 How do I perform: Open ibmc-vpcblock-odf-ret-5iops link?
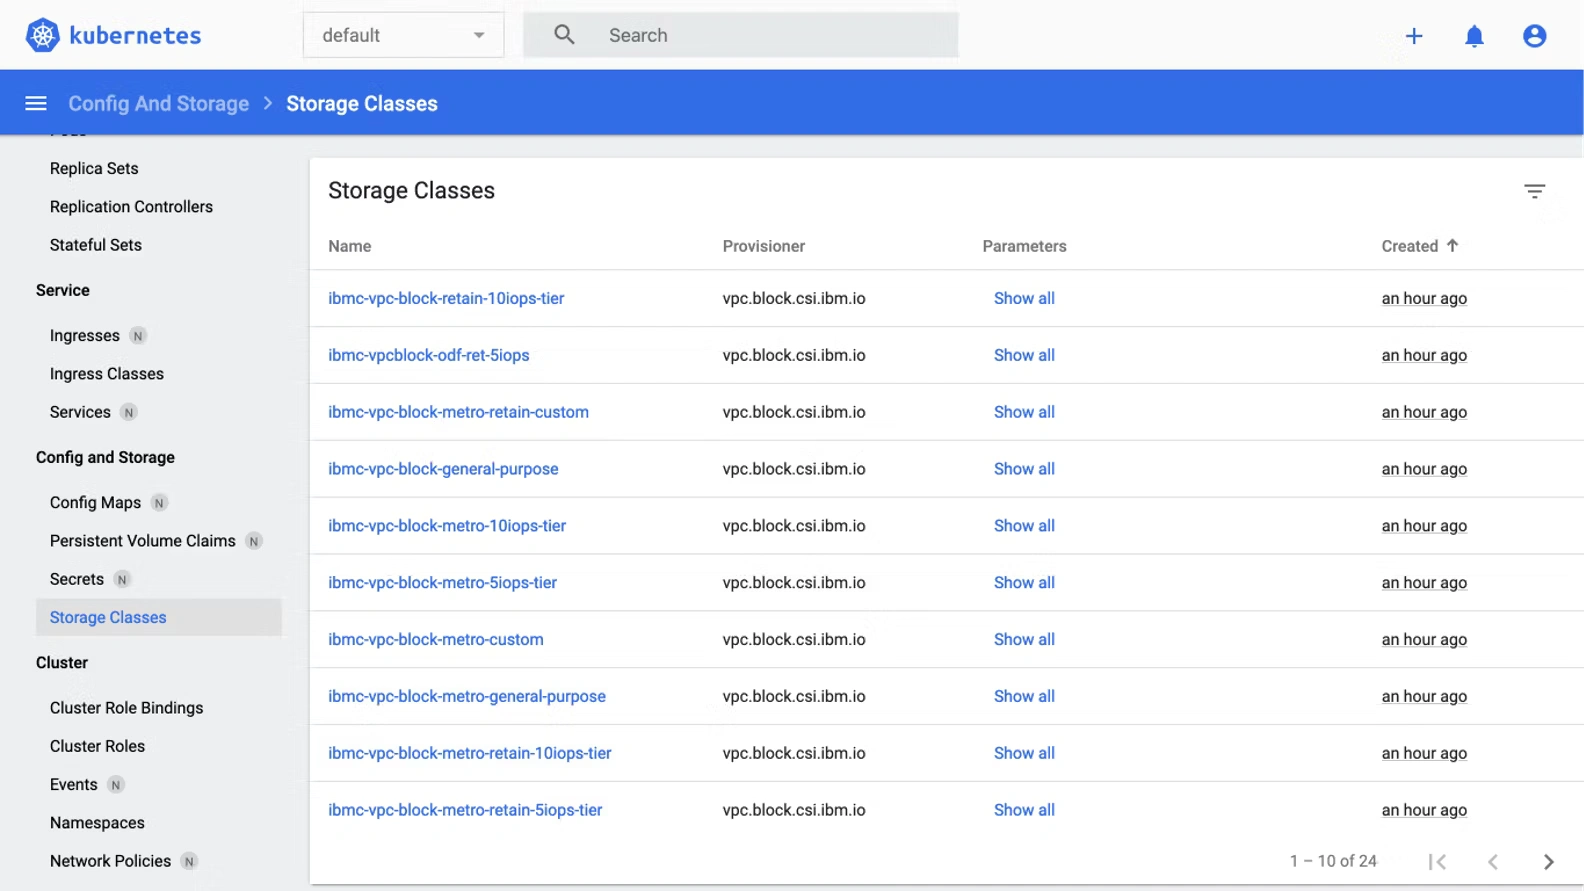click(428, 355)
